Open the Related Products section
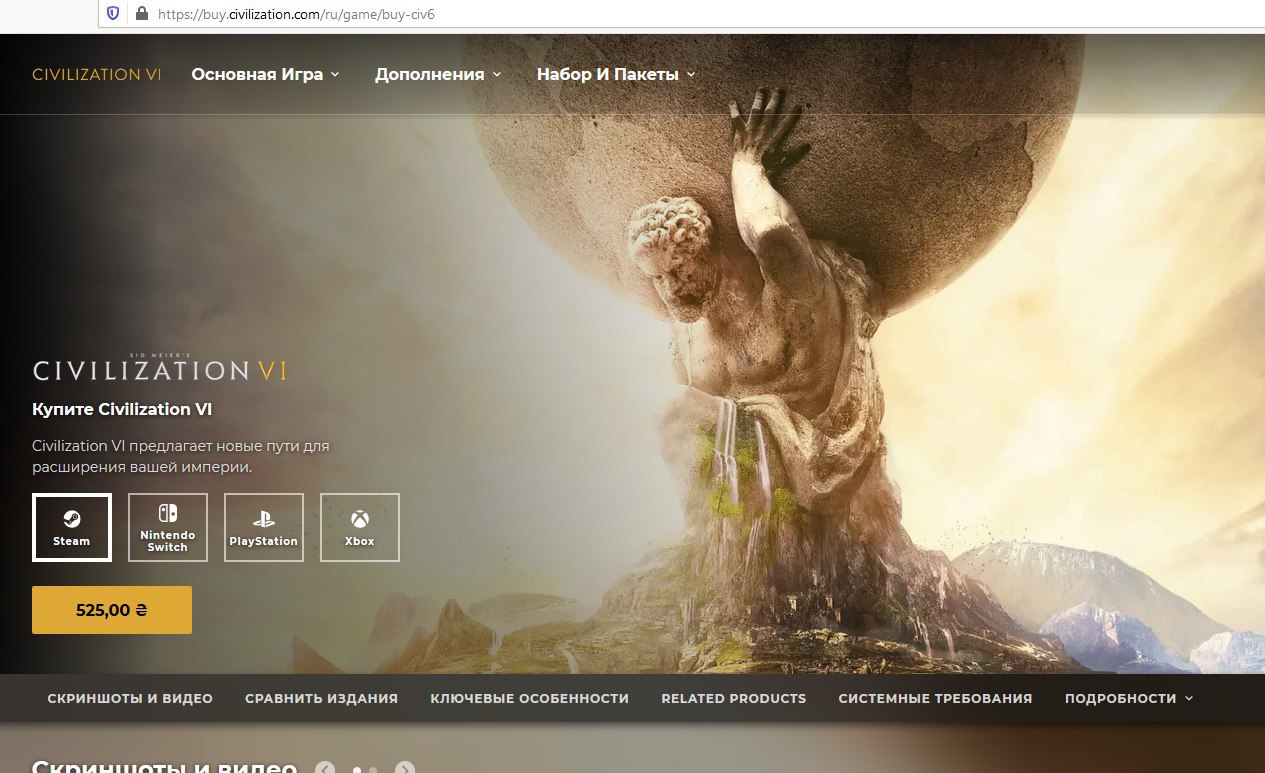Image resolution: width=1265 pixels, height=773 pixels. pos(734,699)
